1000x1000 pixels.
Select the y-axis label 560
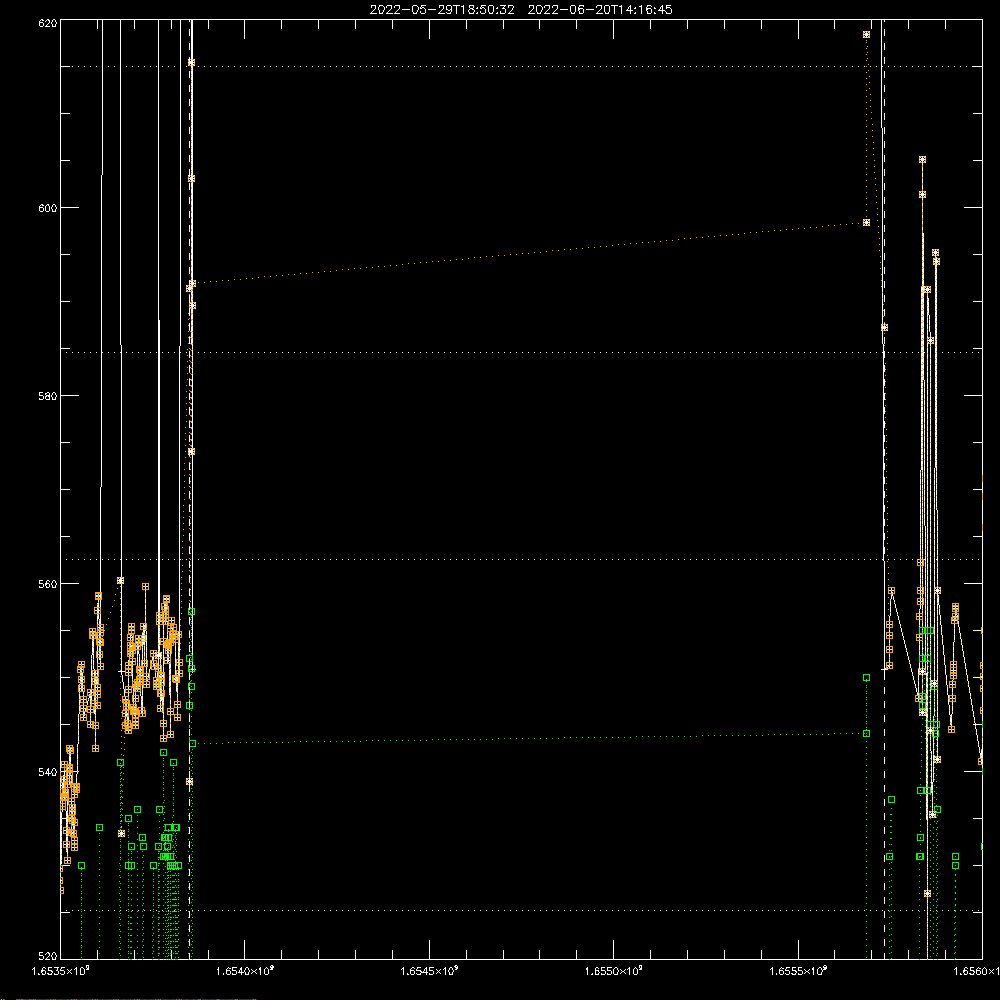48,584
